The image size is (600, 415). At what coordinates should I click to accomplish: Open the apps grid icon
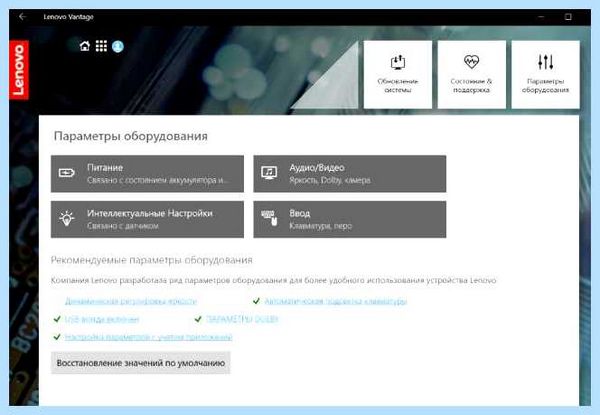(x=101, y=46)
